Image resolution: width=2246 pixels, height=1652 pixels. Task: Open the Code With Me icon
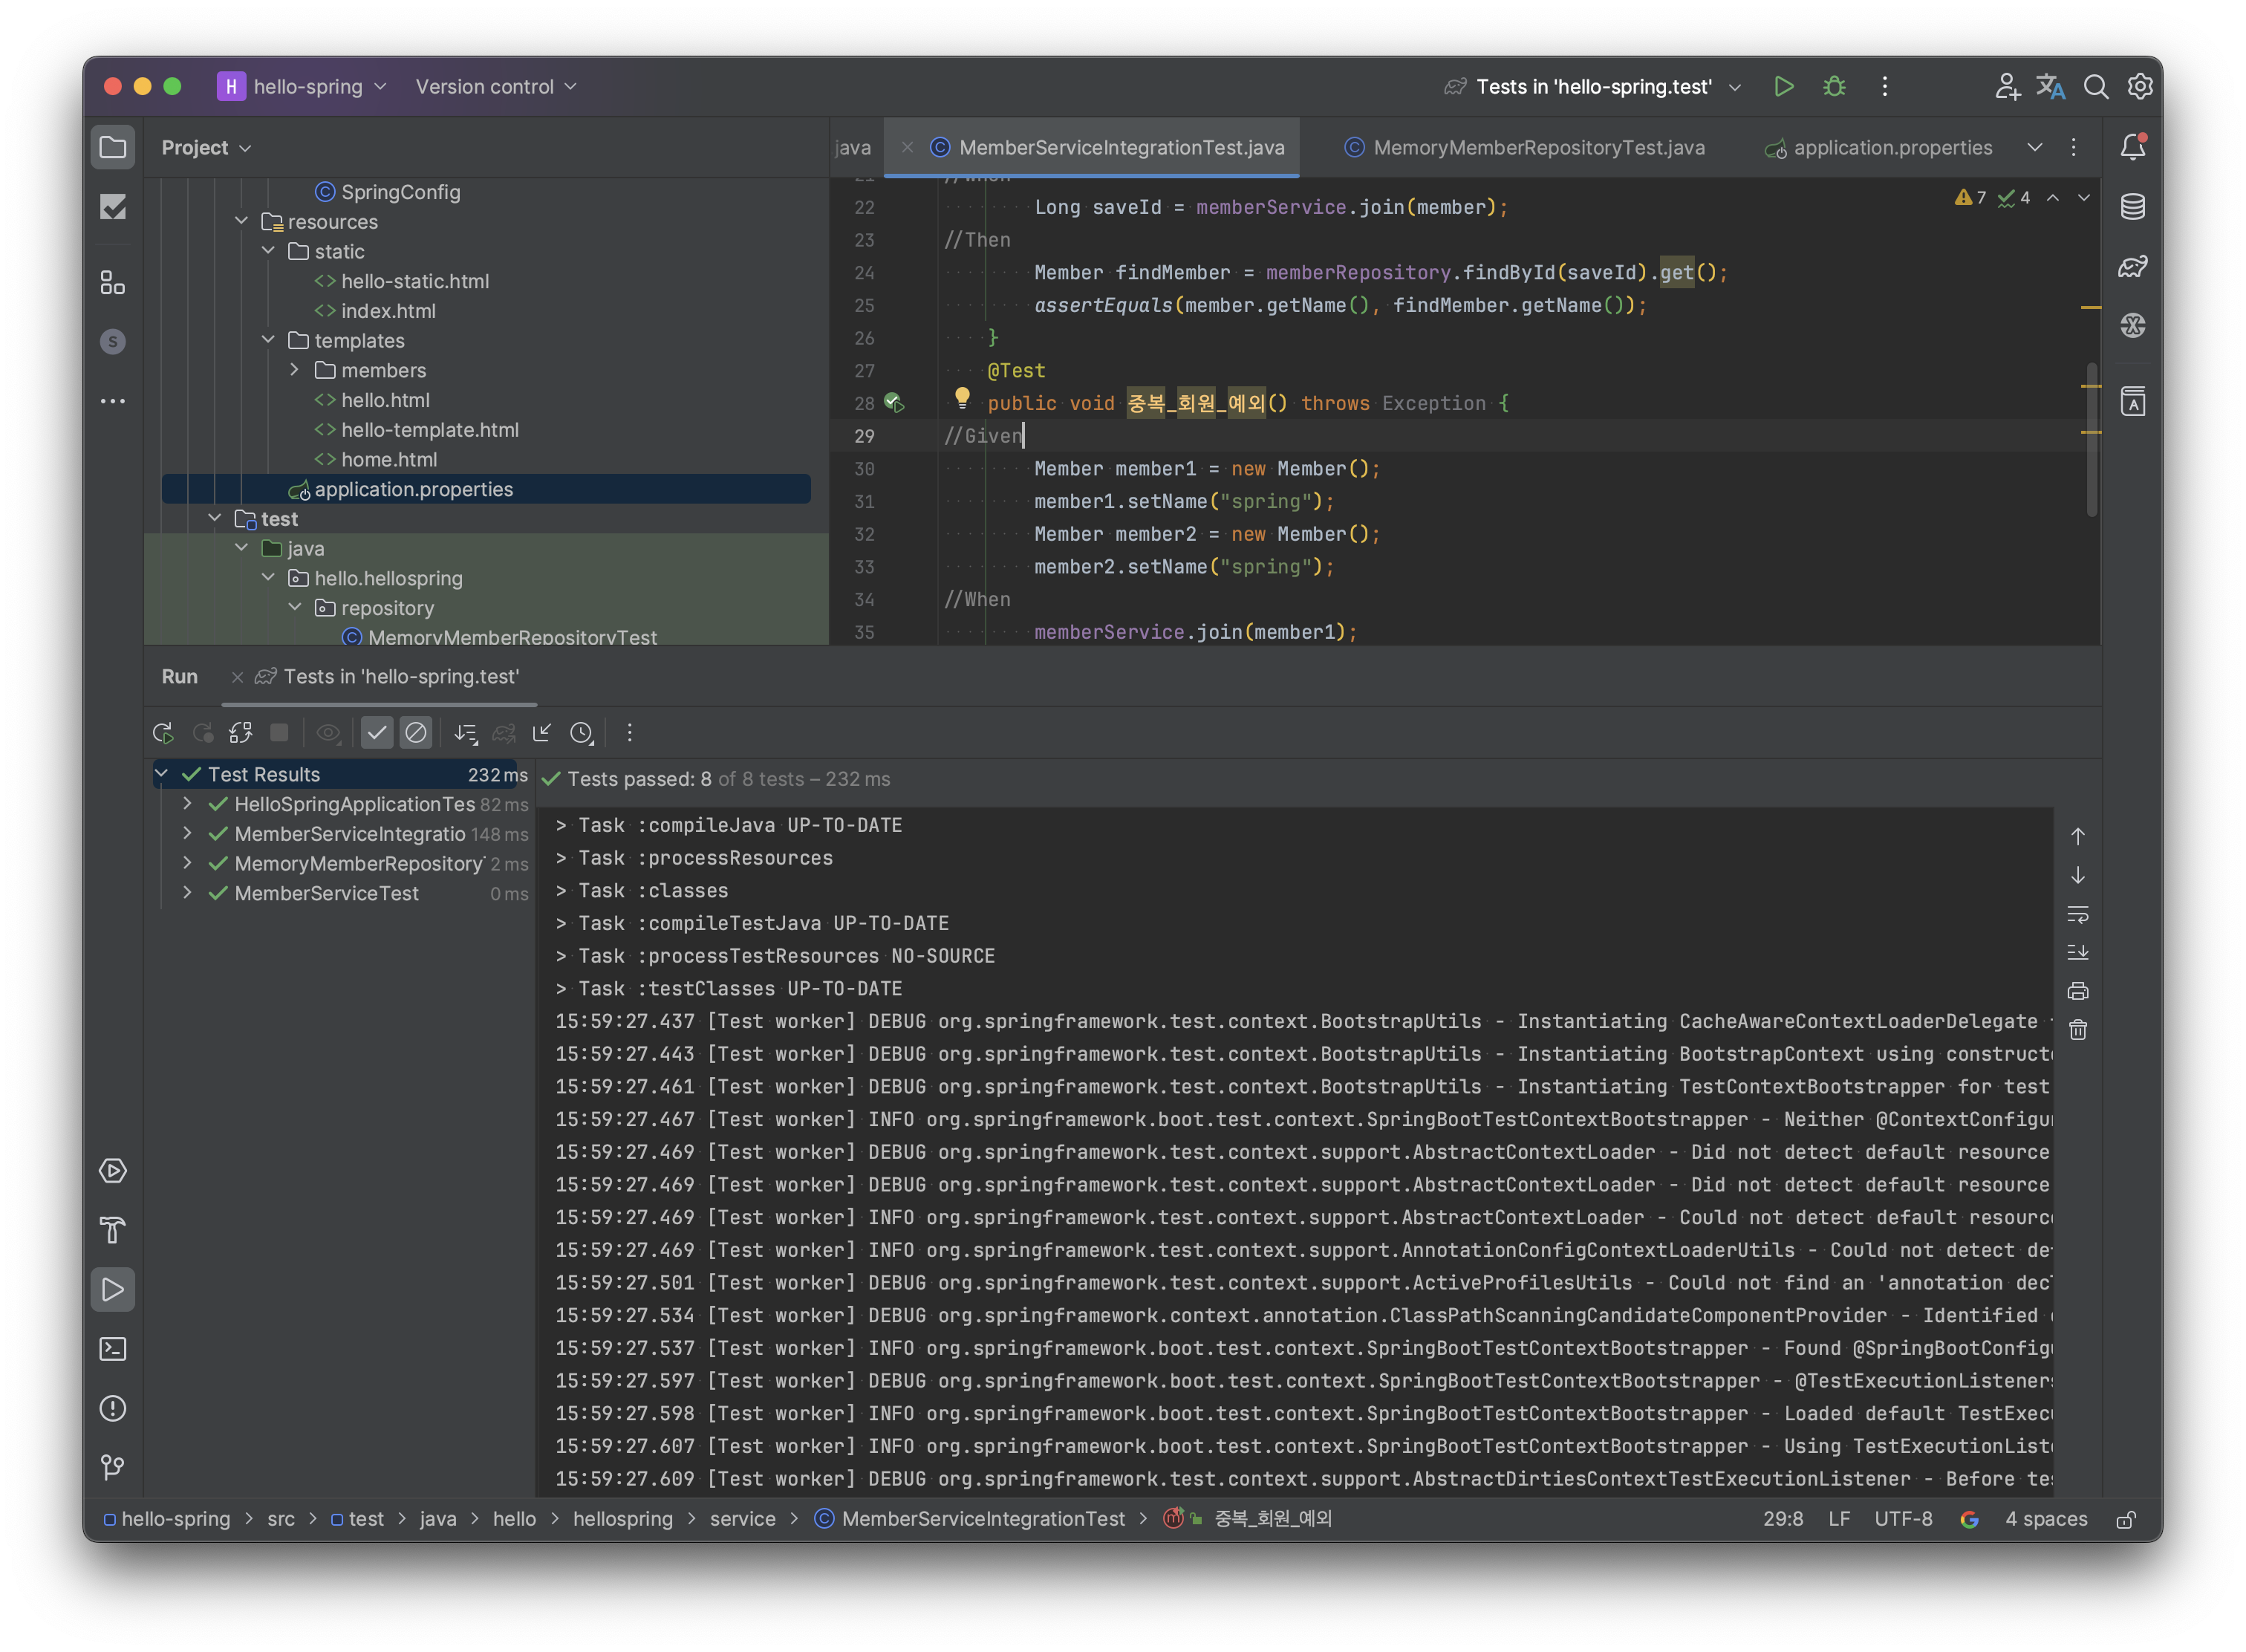point(2007,87)
